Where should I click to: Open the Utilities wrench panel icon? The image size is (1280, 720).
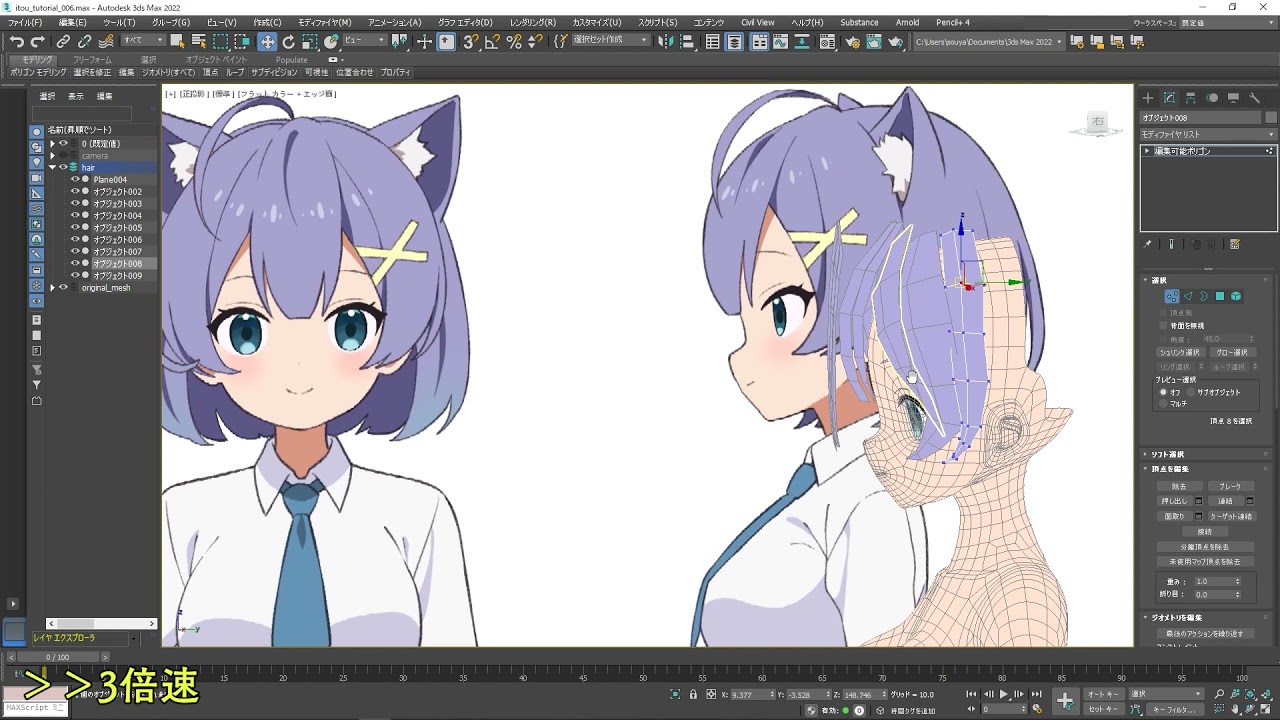(1254, 98)
